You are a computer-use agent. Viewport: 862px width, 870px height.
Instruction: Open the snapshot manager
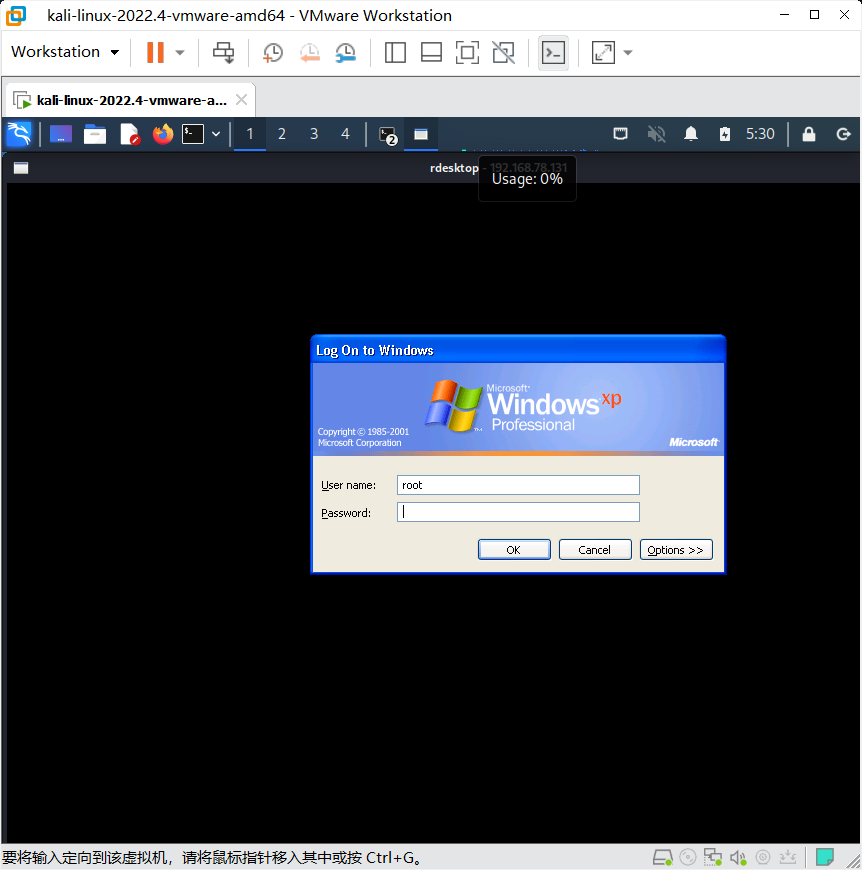(346, 53)
